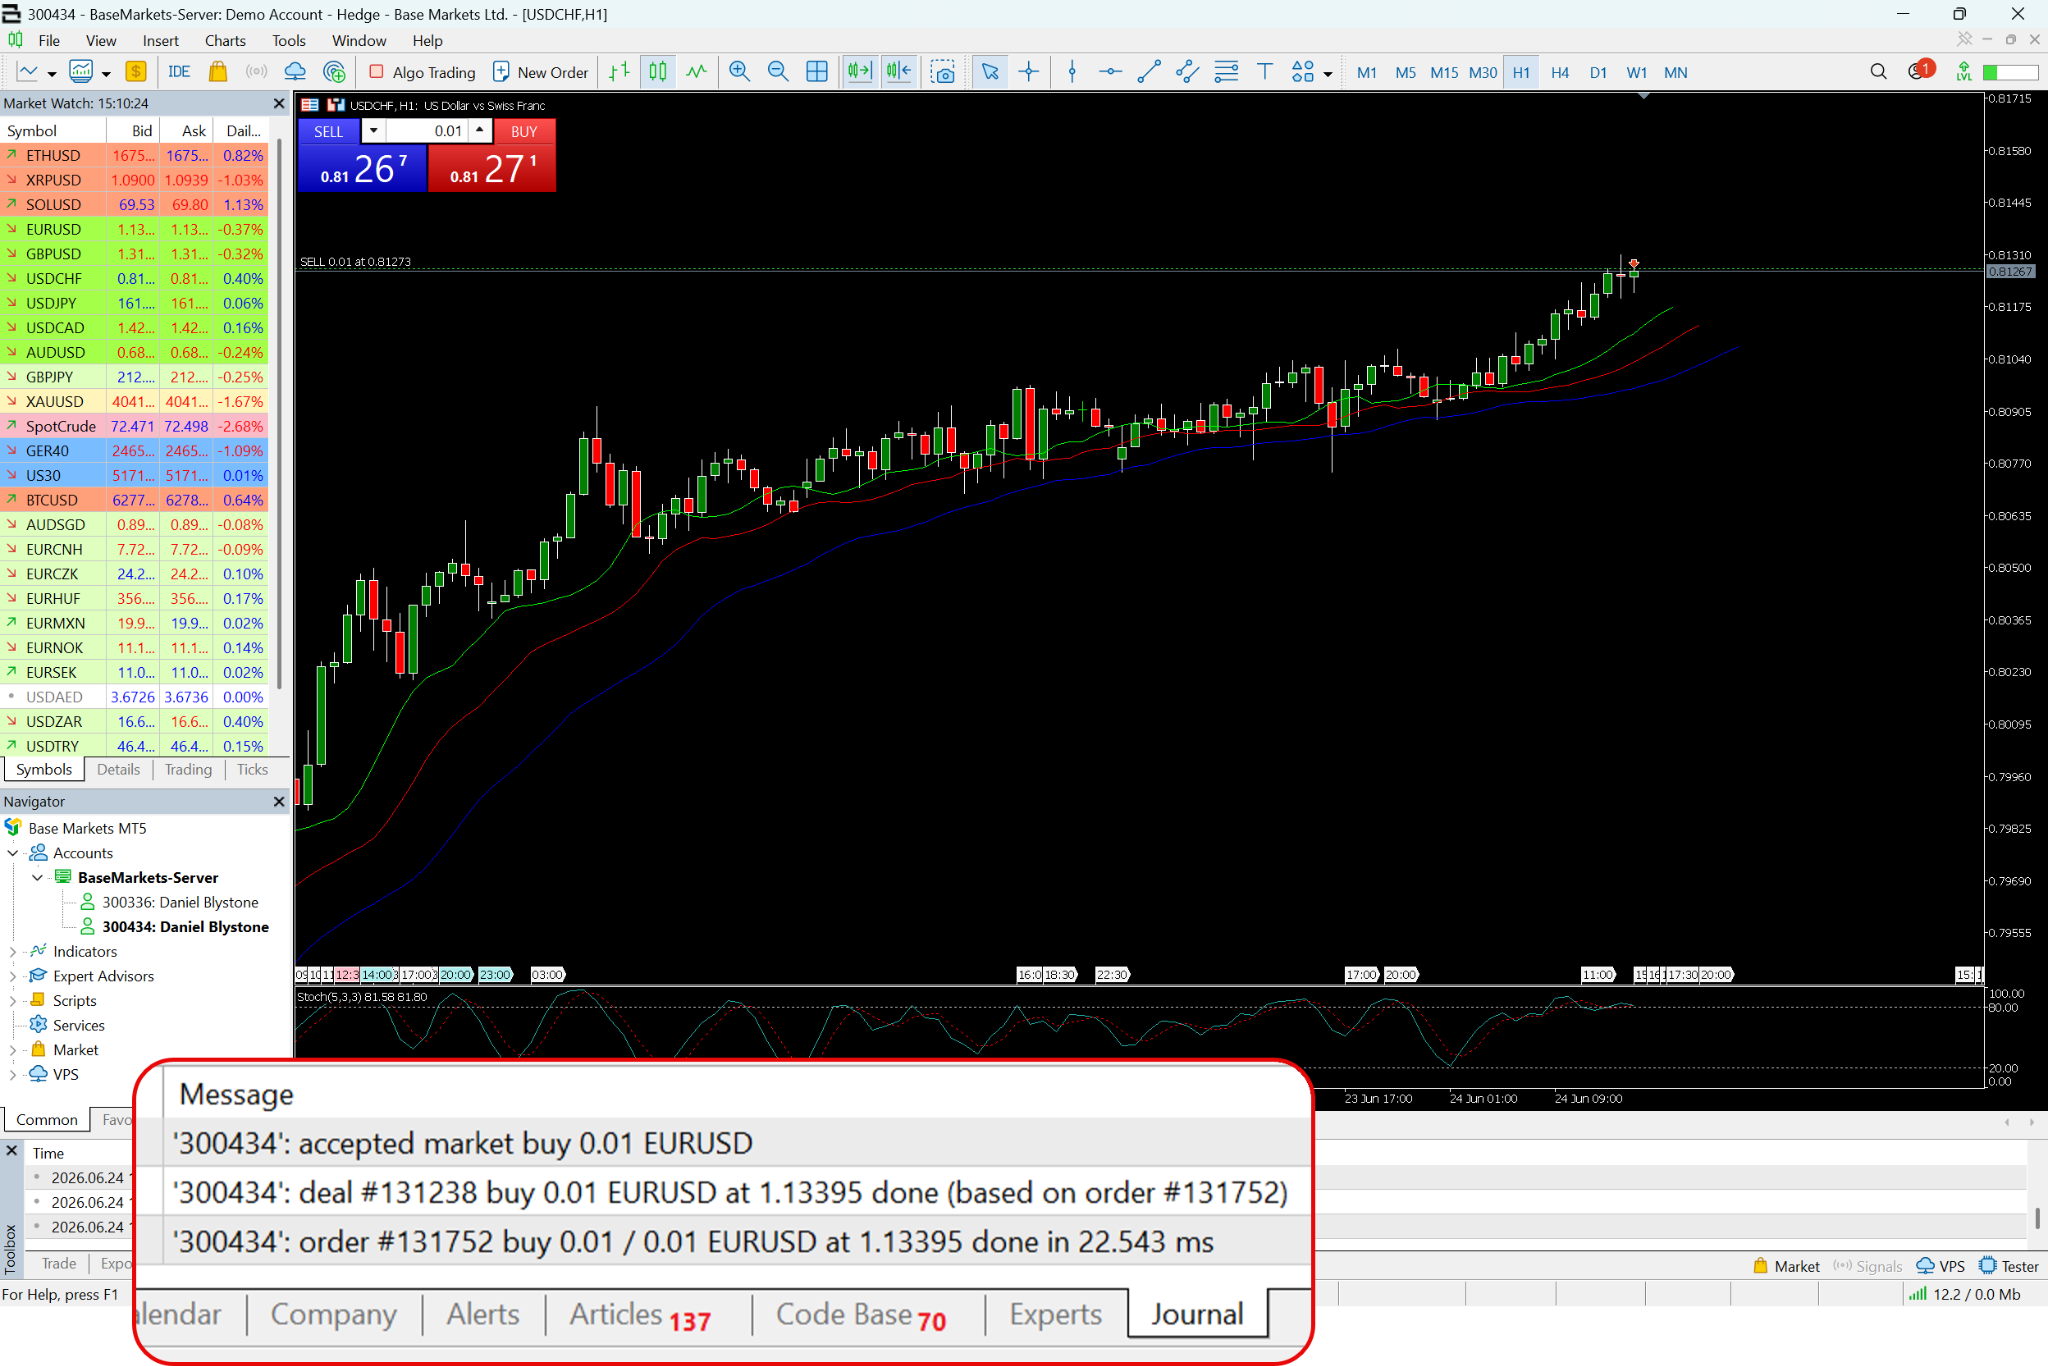Toggle Algo Trading
Viewport: 2048px width, 1366px height.
(x=422, y=72)
